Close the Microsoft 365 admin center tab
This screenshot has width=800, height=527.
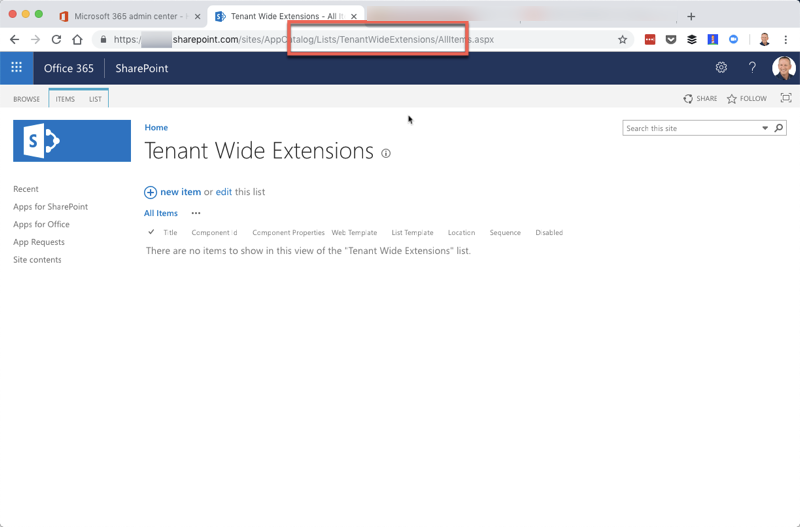pyautogui.click(x=197, y=16)
